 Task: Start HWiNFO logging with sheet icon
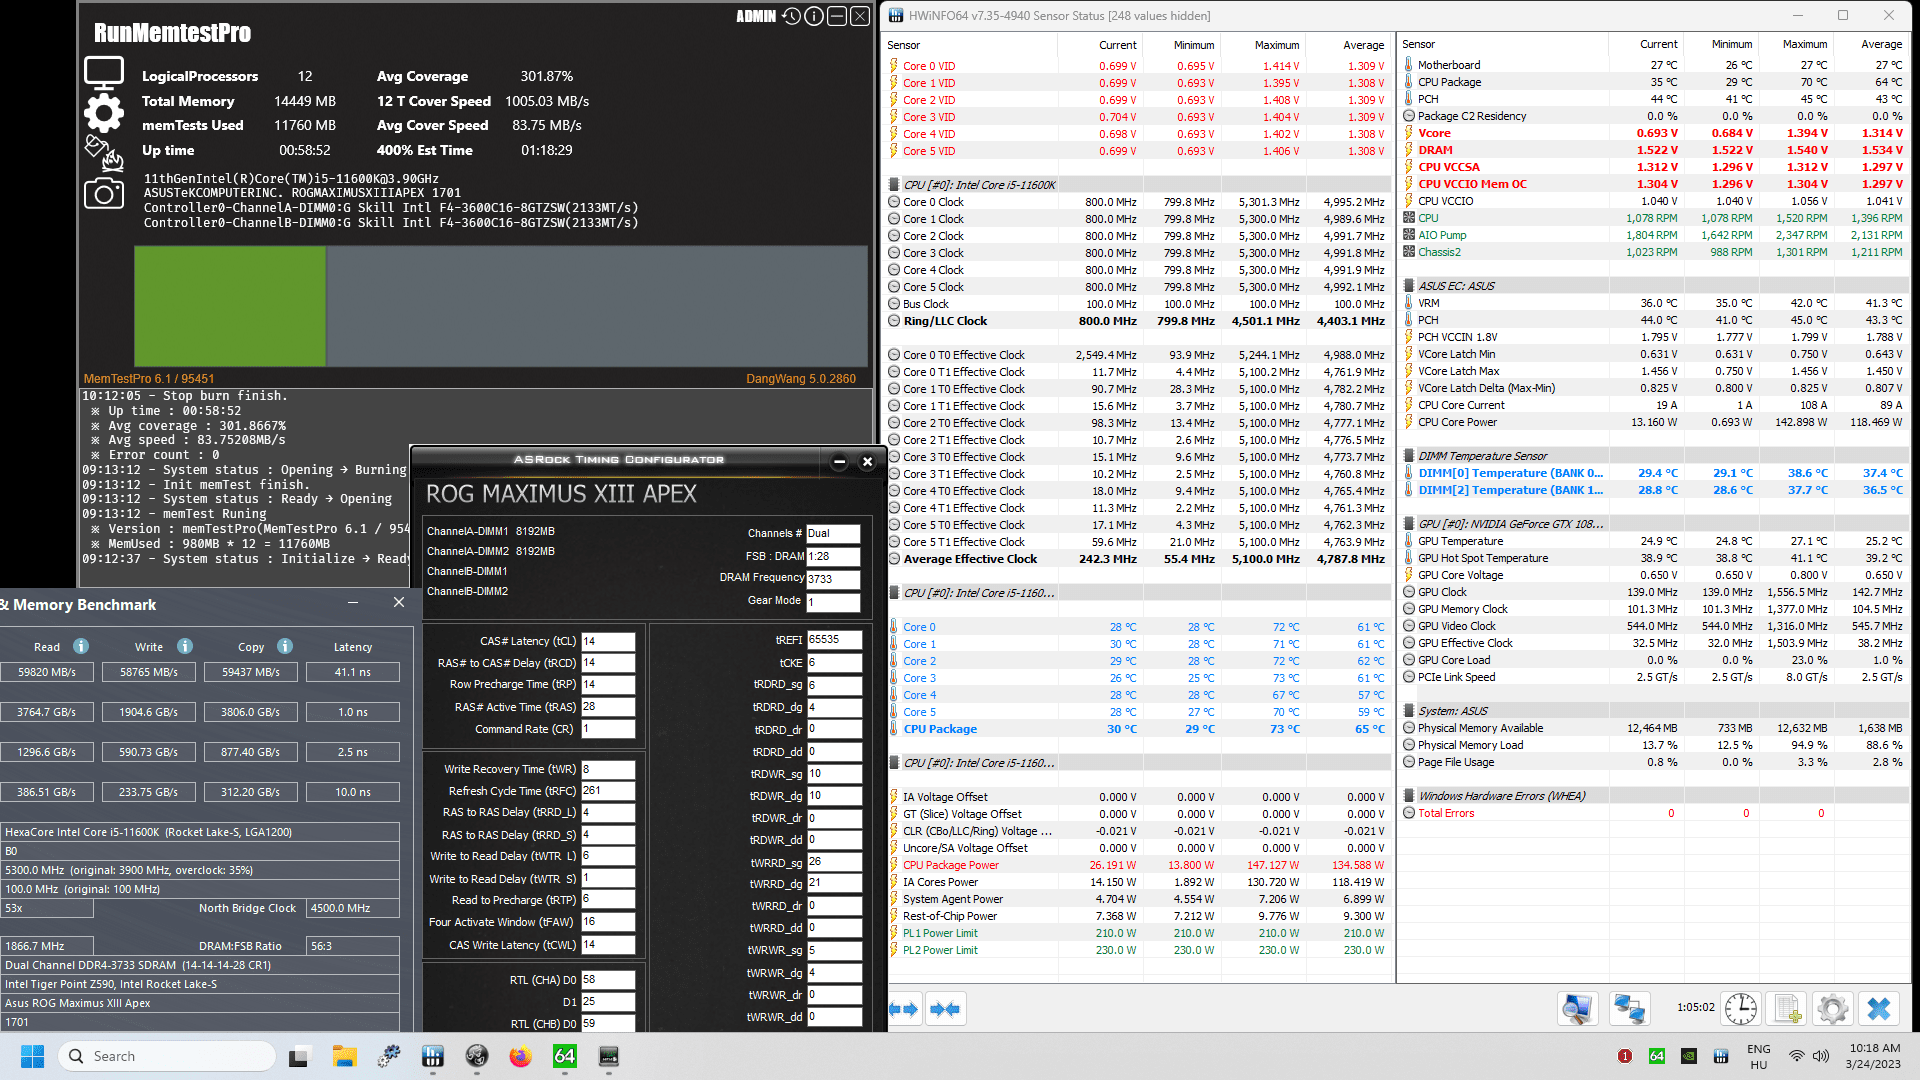click(x=1787, y=1008)
